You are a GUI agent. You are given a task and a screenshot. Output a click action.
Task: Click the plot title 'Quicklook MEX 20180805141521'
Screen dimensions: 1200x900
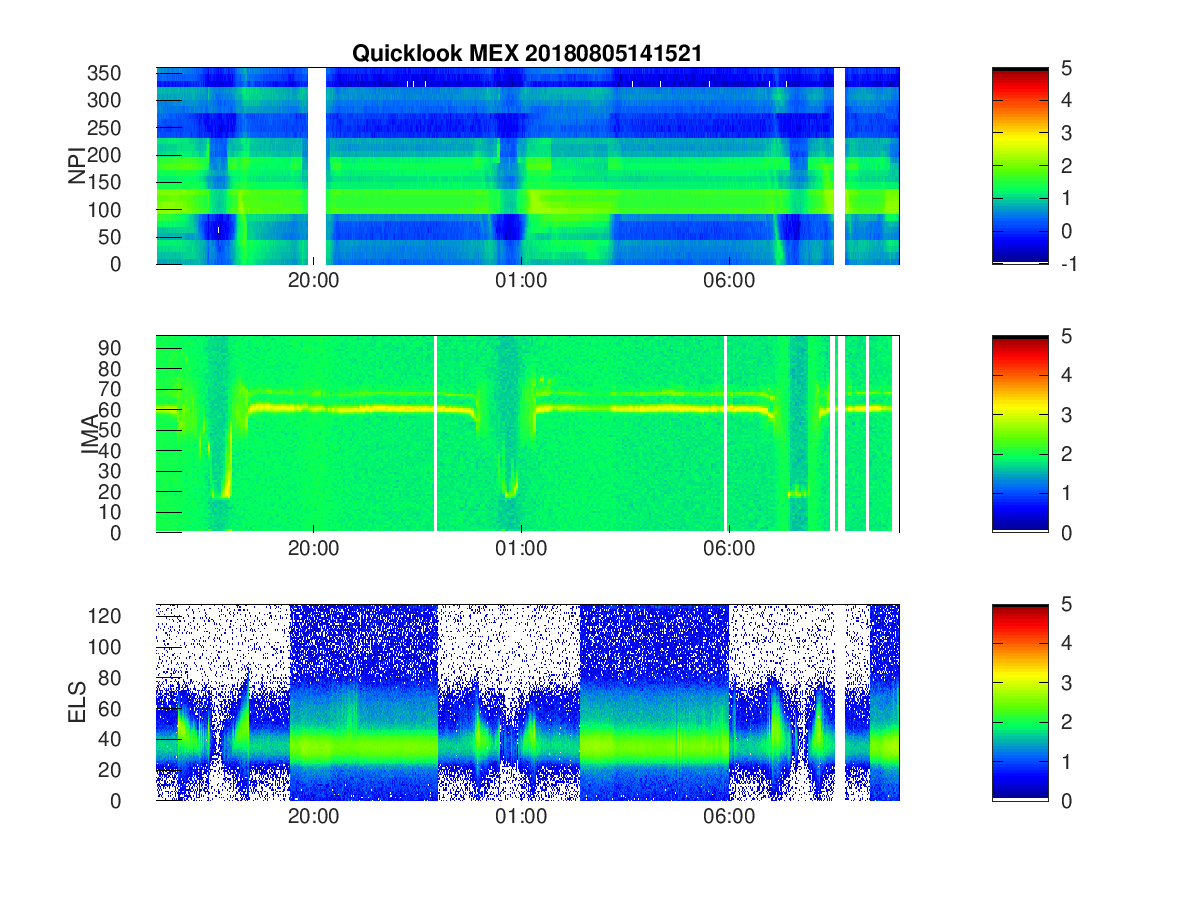527,54
